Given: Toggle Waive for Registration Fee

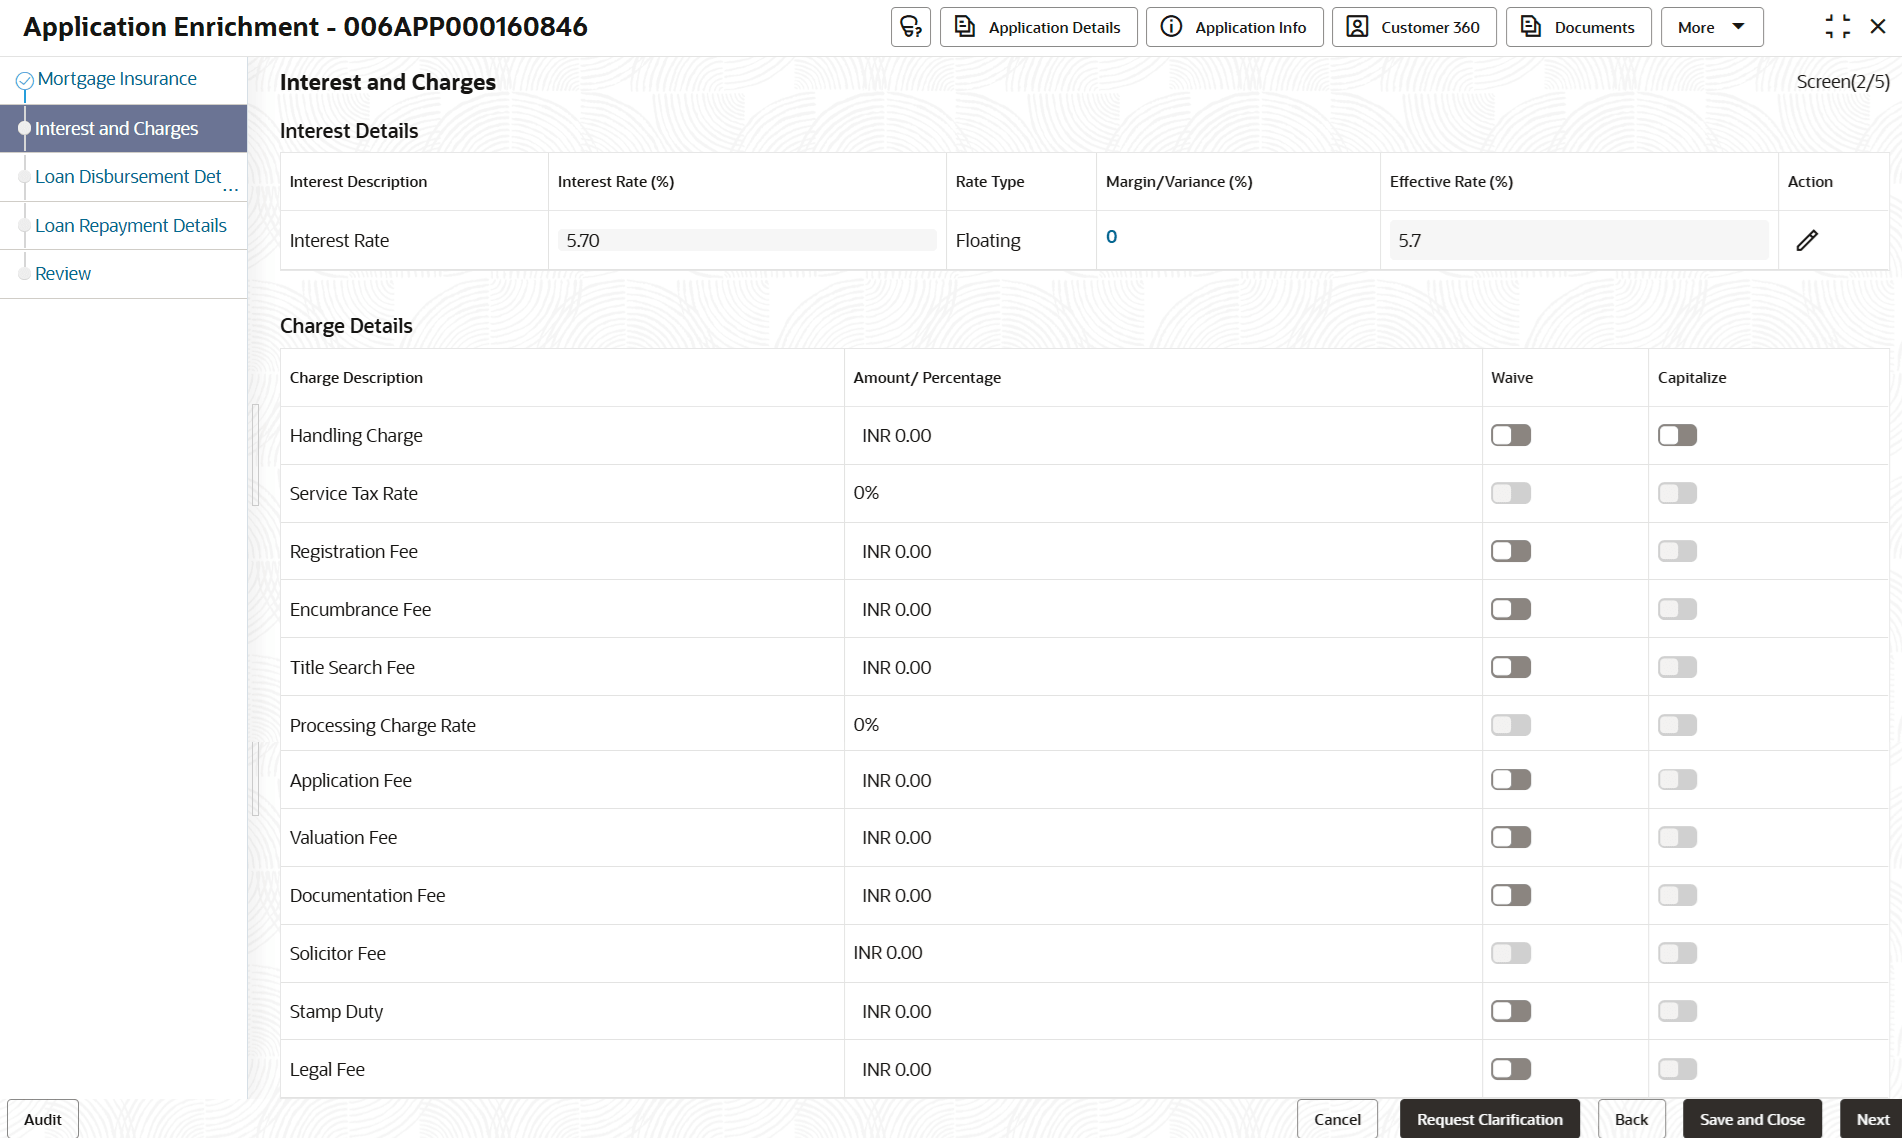Looking at the screenshot, I should point(1510,551).
